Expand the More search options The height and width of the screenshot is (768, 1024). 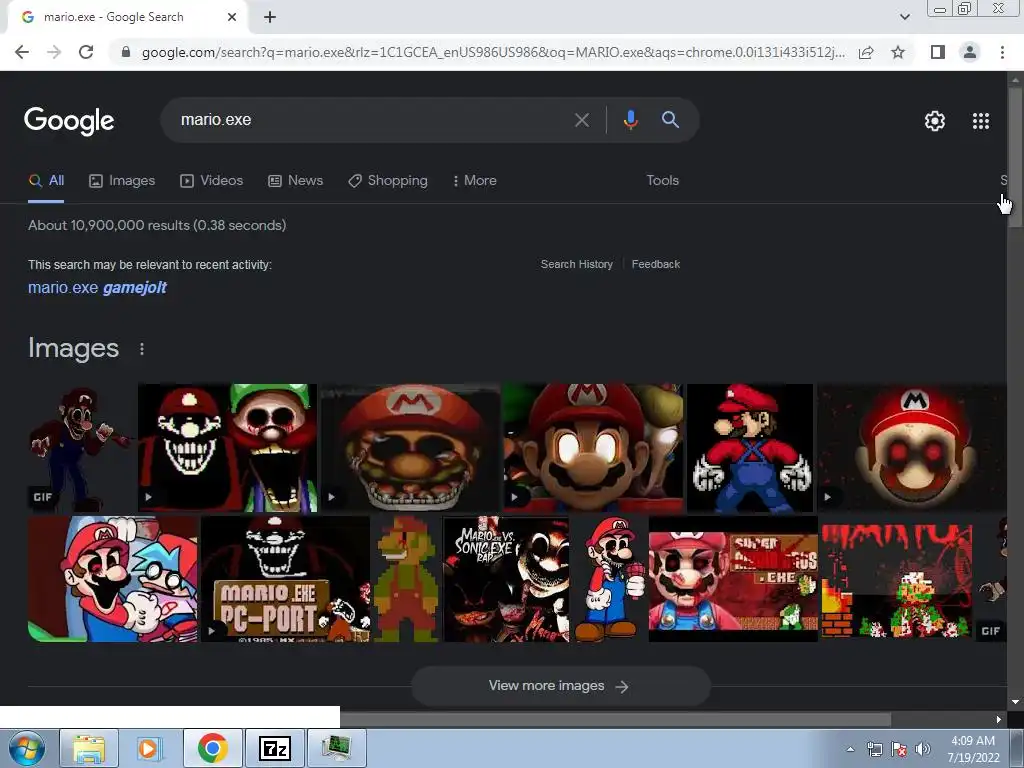point(474,181)
